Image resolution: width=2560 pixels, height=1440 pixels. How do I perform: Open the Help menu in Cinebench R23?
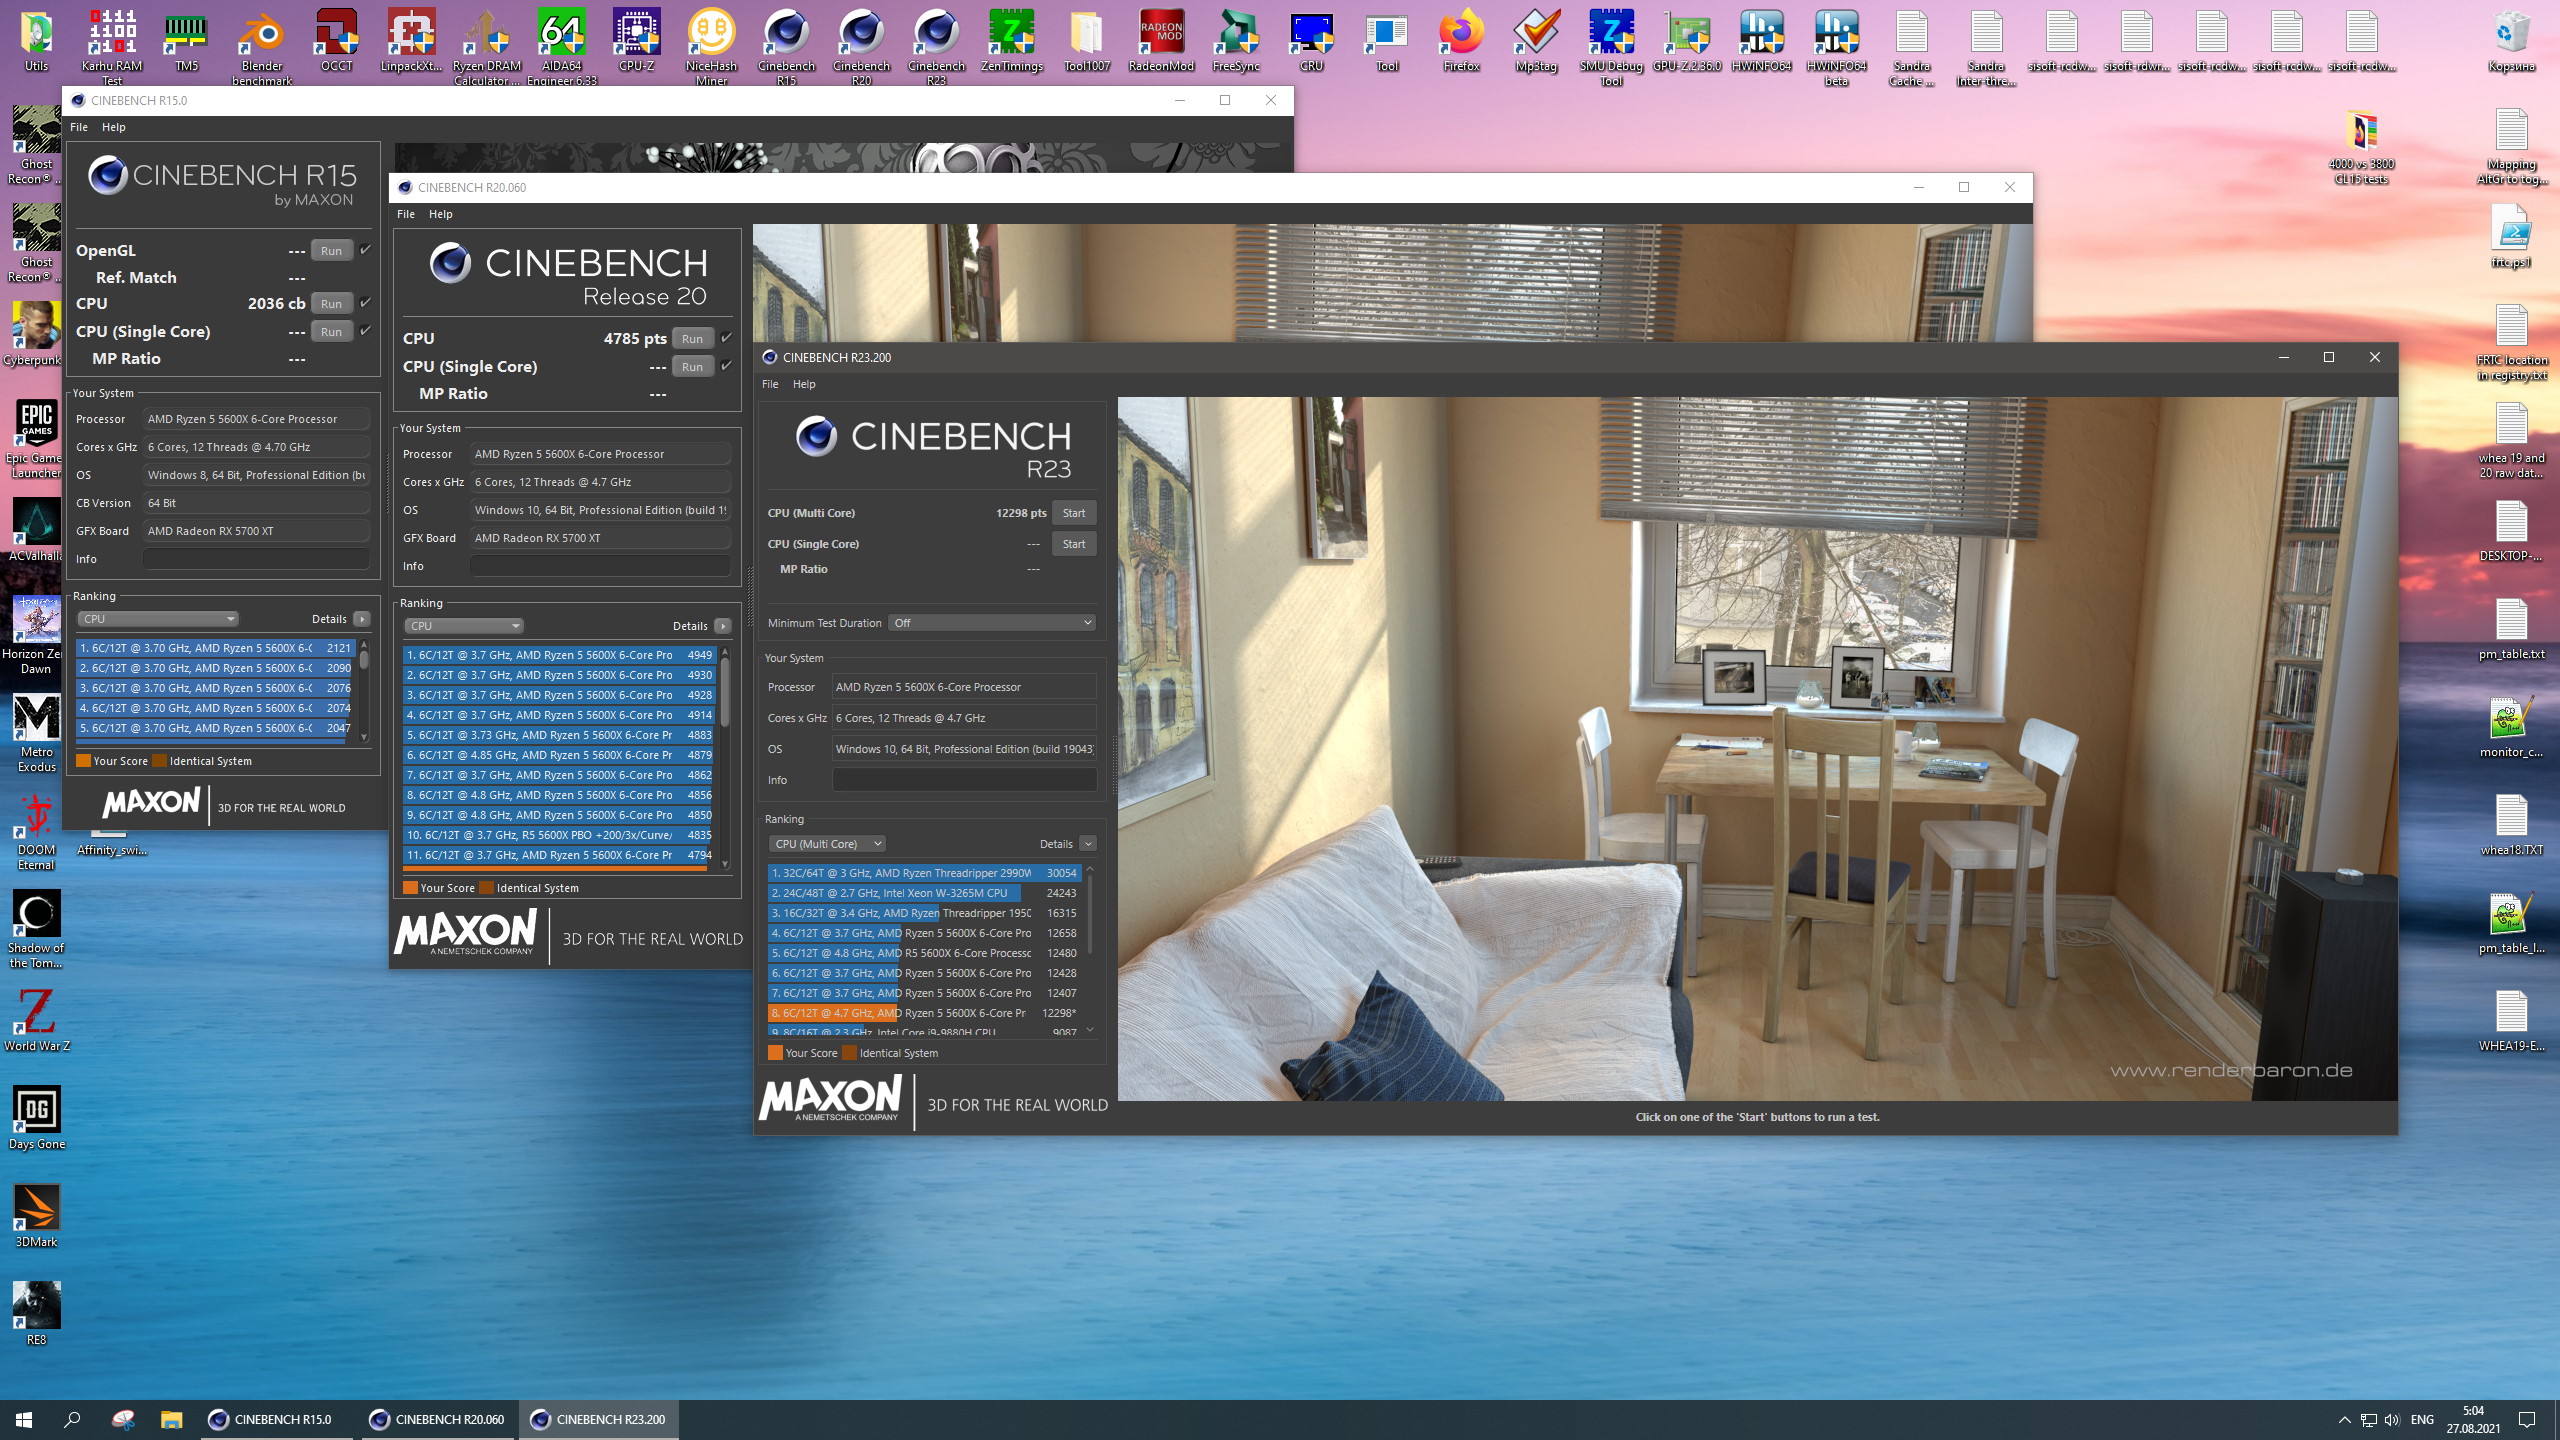[x=804, y=384]
